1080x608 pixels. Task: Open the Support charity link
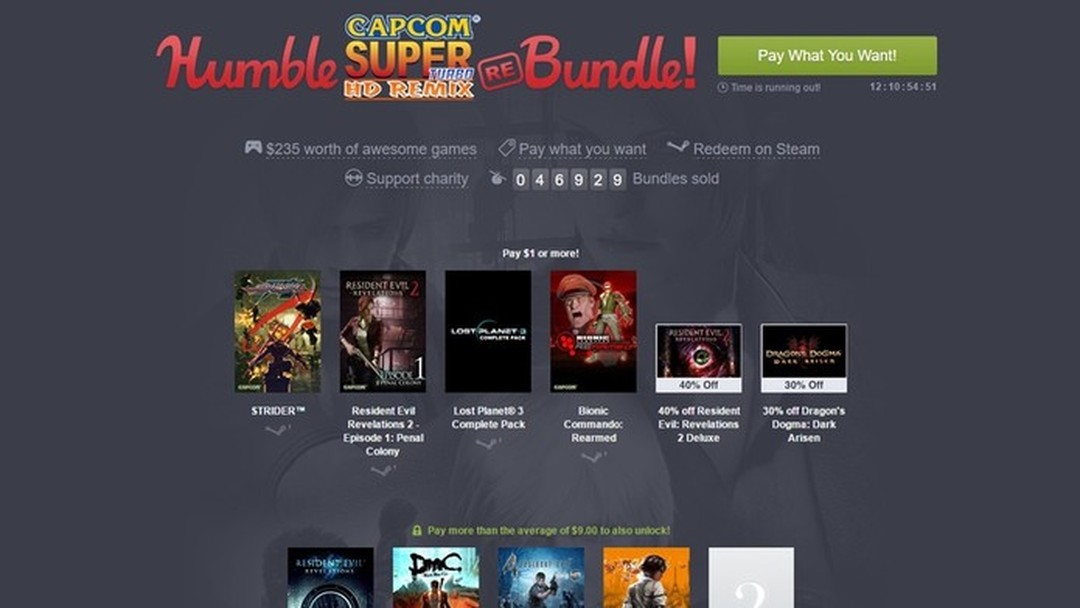[417, 179]
